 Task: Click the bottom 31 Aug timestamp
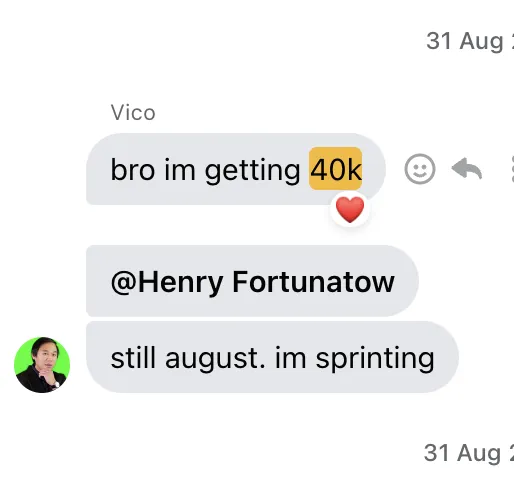469,453
